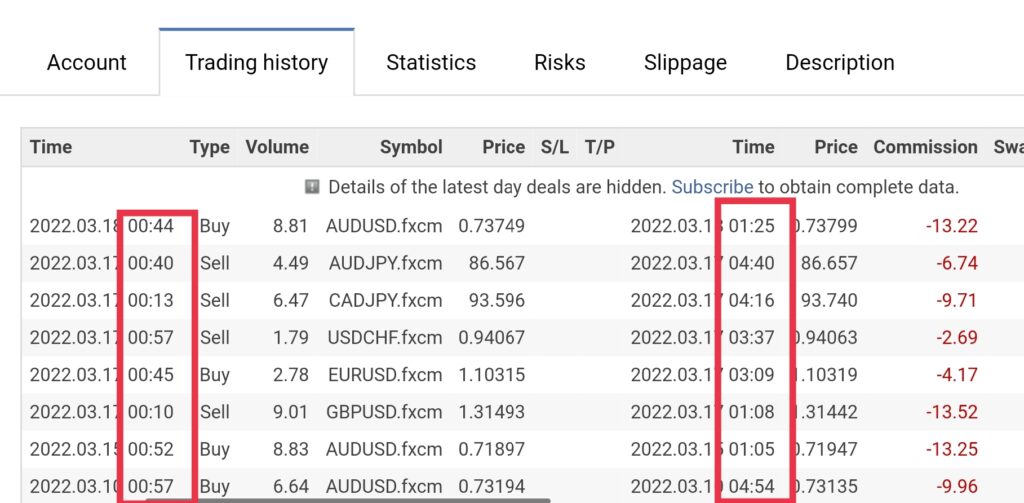Open the Account tab
Viewport: 1024px width, 503px height.
pyautogui.click(x=87, y=63)
